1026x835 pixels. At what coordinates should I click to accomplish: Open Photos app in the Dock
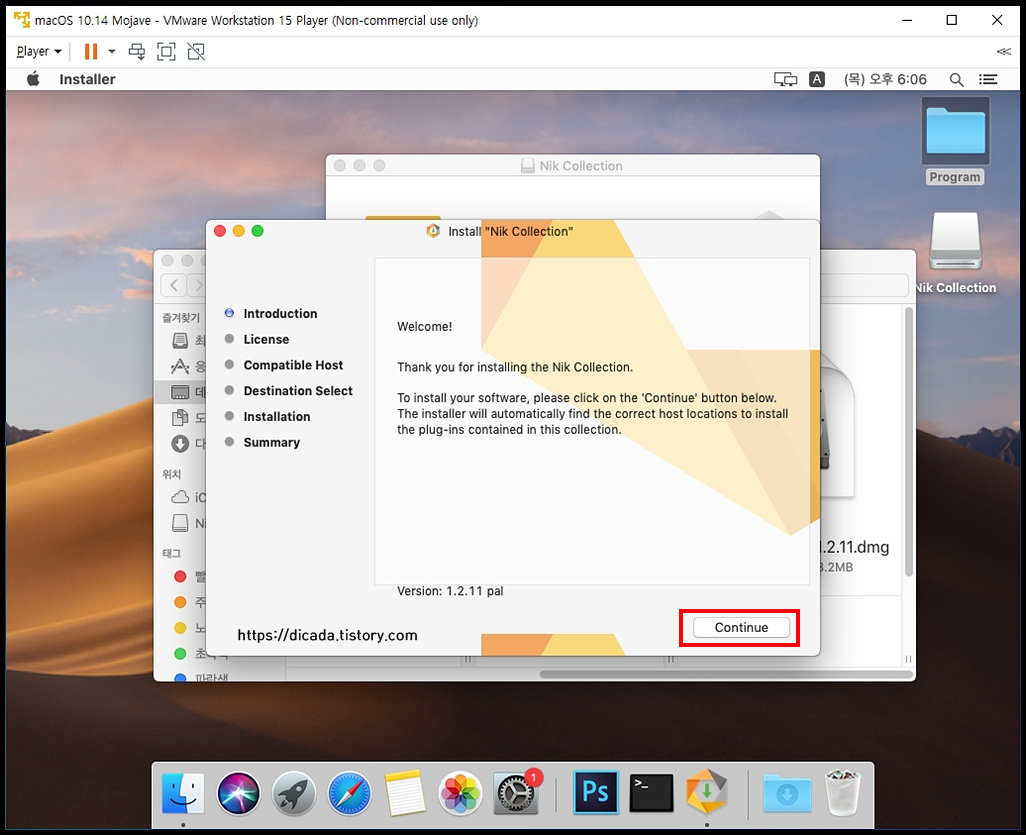point(460,793)
